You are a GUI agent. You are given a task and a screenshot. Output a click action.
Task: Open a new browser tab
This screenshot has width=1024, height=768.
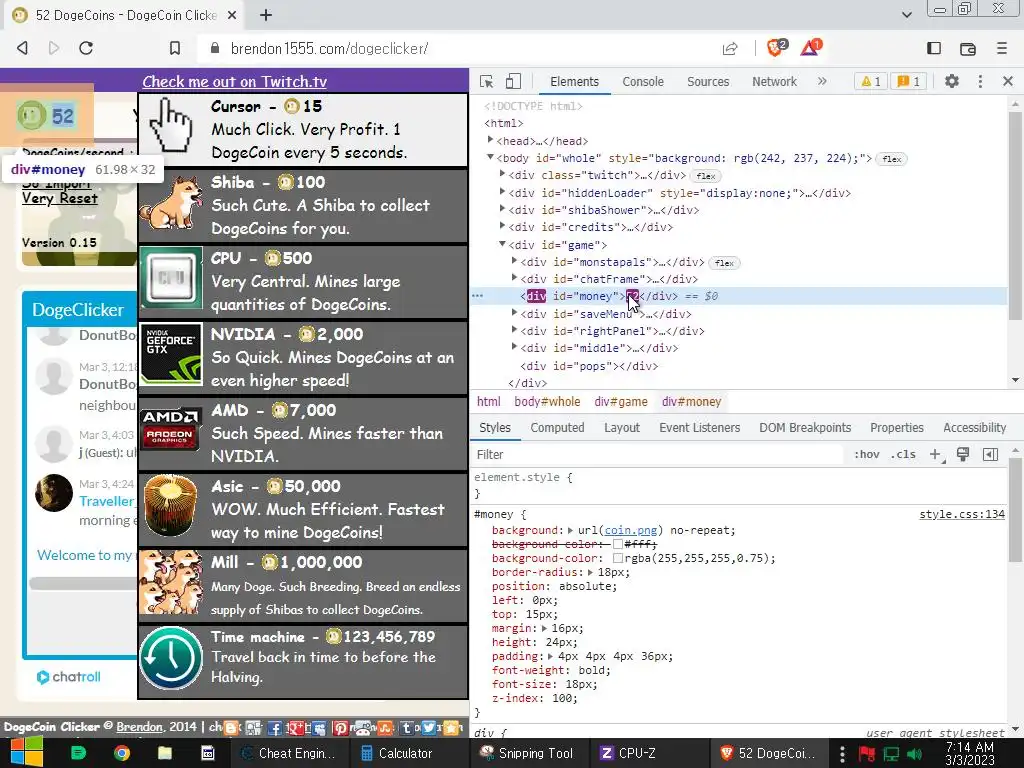[266, 15]
